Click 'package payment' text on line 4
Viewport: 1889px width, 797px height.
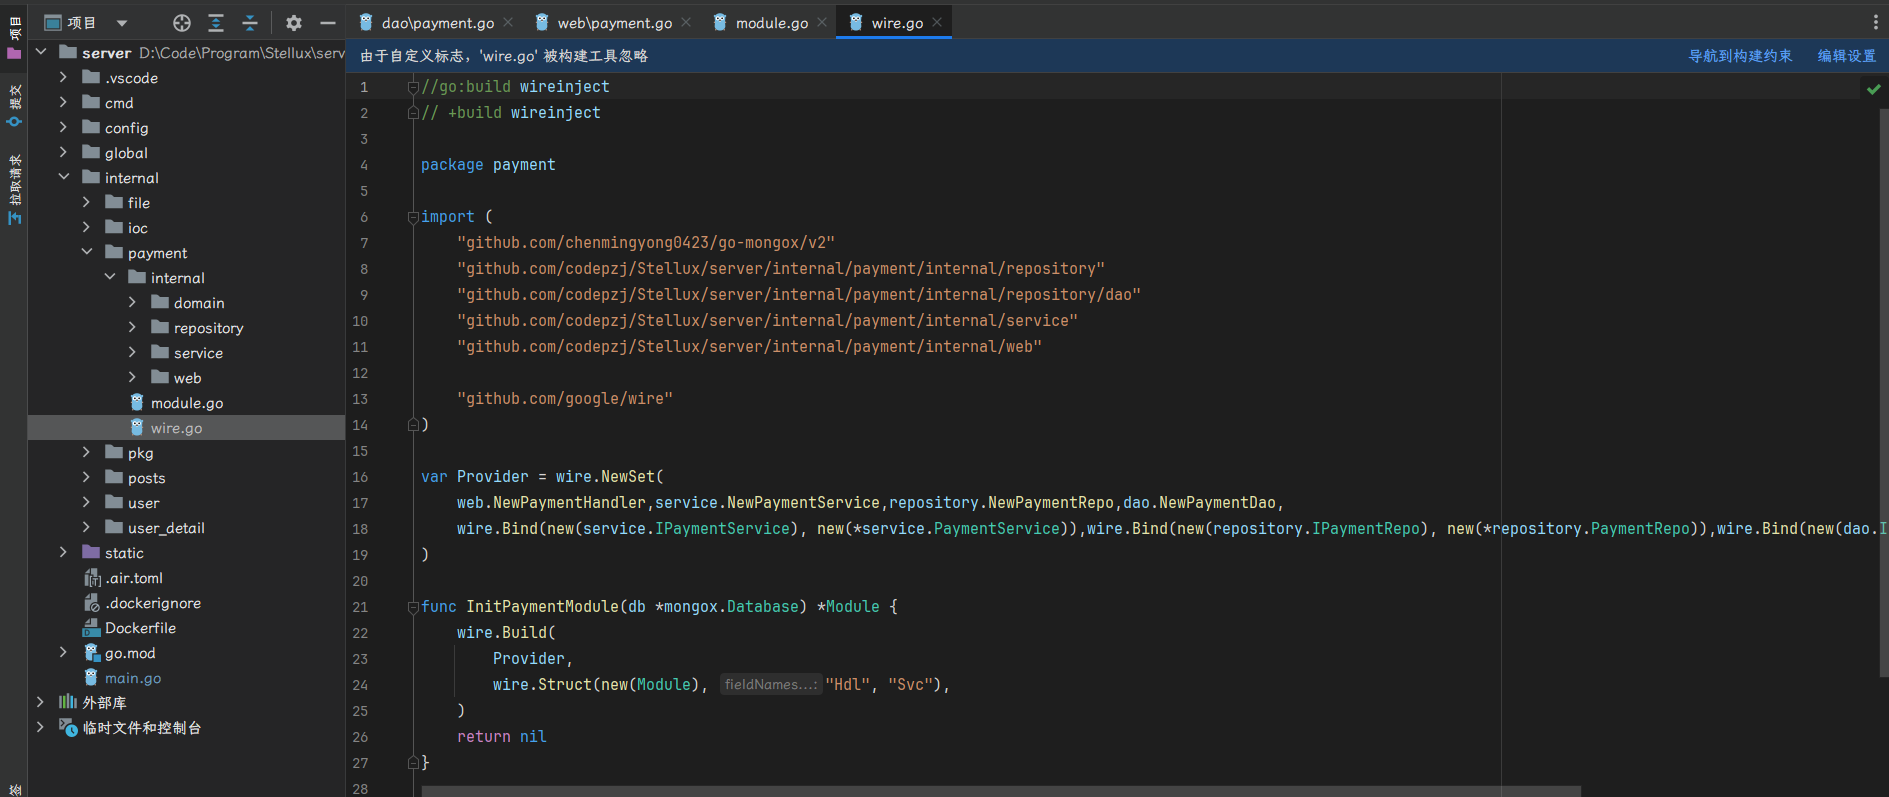[x=488, y=165]
